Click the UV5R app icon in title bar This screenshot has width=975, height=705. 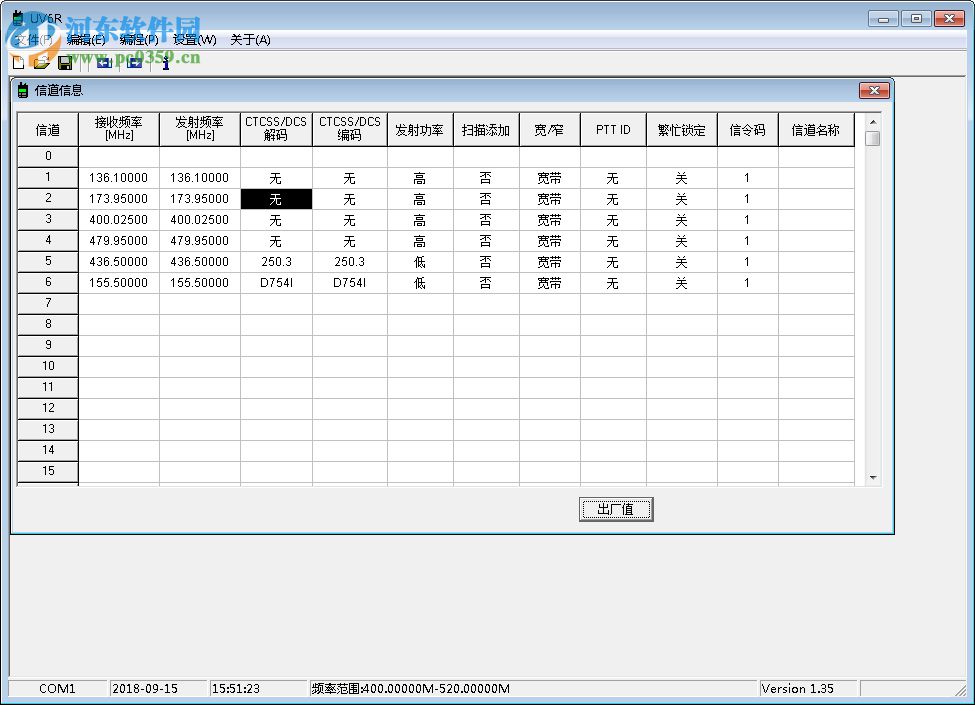click(18, 18)
